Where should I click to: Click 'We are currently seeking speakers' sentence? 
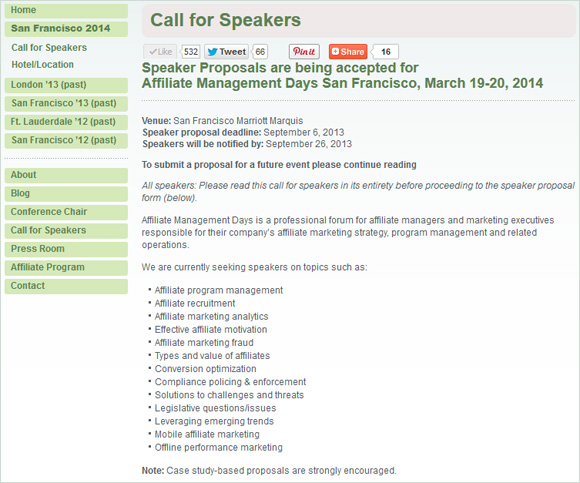point(254,267)
